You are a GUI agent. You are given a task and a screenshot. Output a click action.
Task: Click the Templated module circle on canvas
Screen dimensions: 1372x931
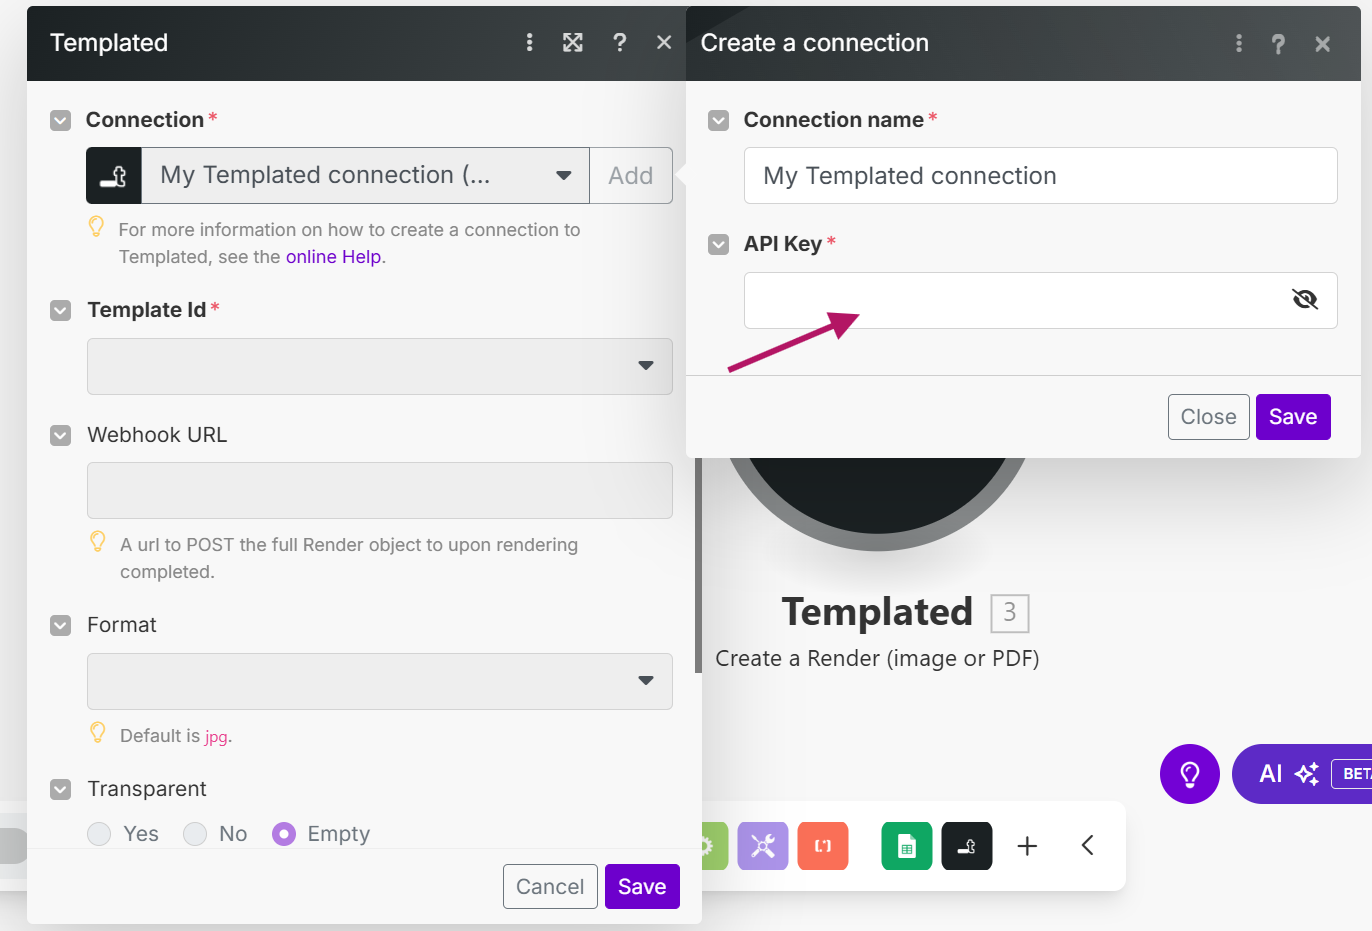click(877, 503)
